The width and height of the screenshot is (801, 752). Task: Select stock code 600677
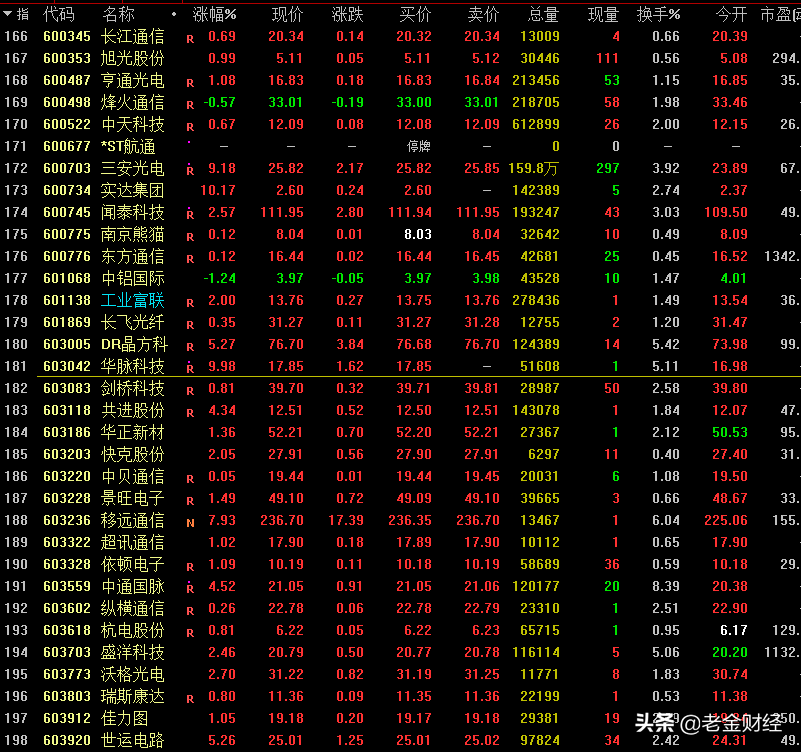[67, 146]
